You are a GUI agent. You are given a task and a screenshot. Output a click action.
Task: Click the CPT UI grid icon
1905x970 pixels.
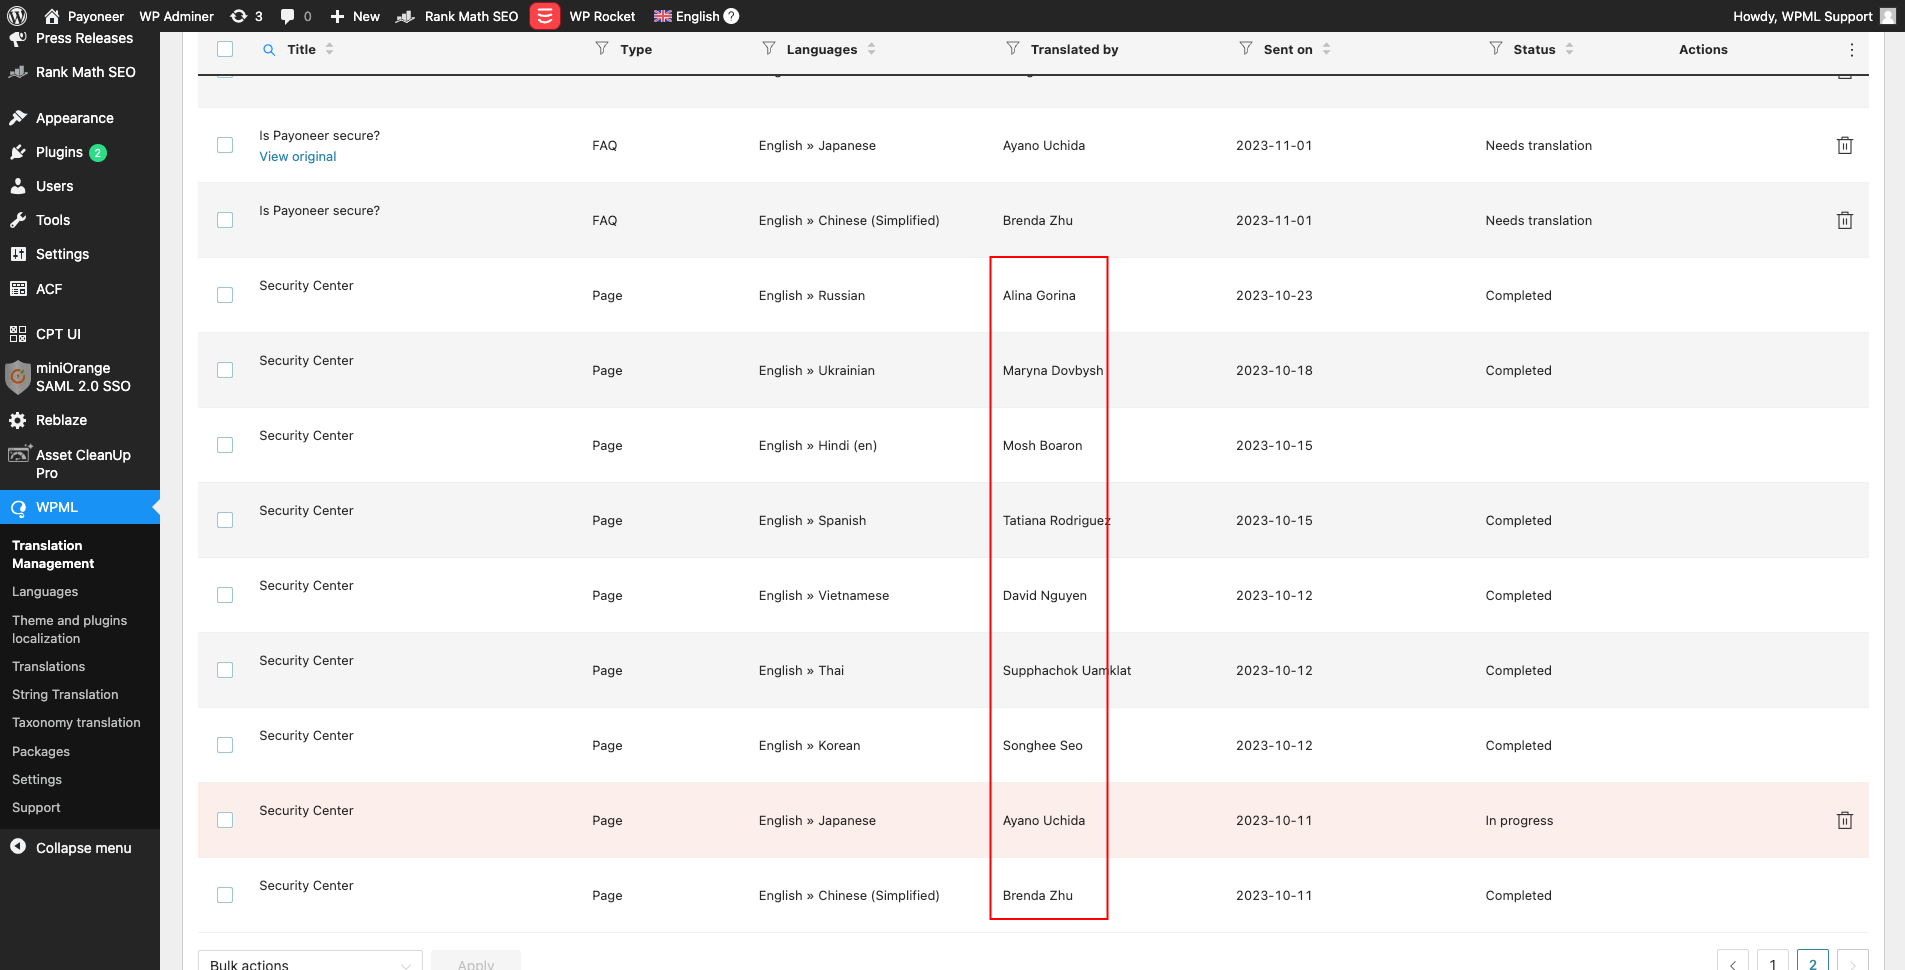point(18,334)
